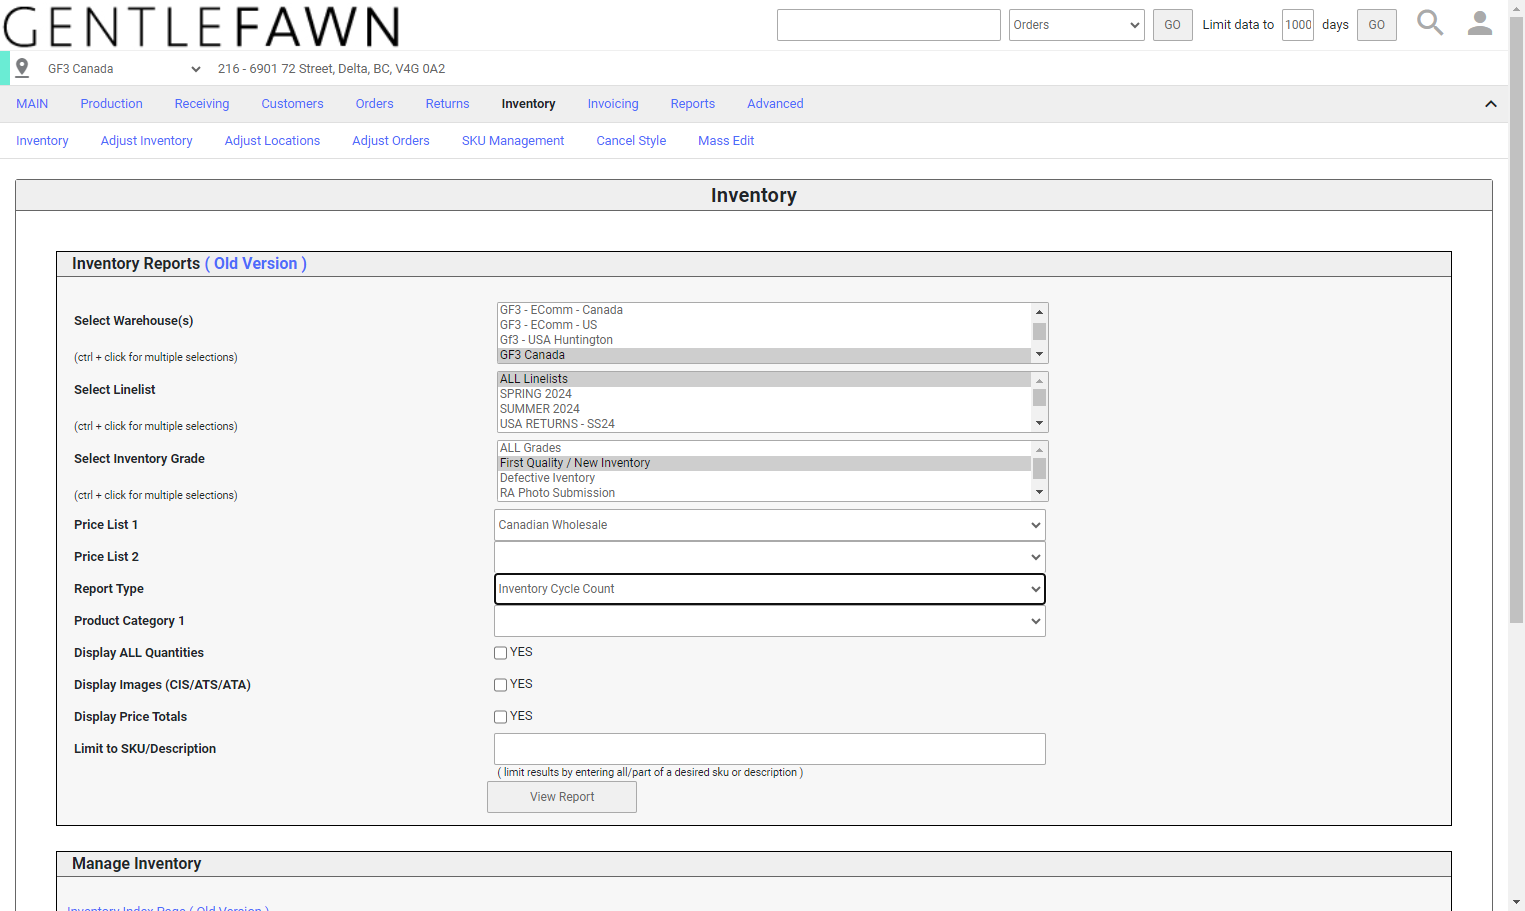The height and width of the screenshot is (911, 1525).
Task: Open the Price List 2 dropdown
Action: [770, 557]
